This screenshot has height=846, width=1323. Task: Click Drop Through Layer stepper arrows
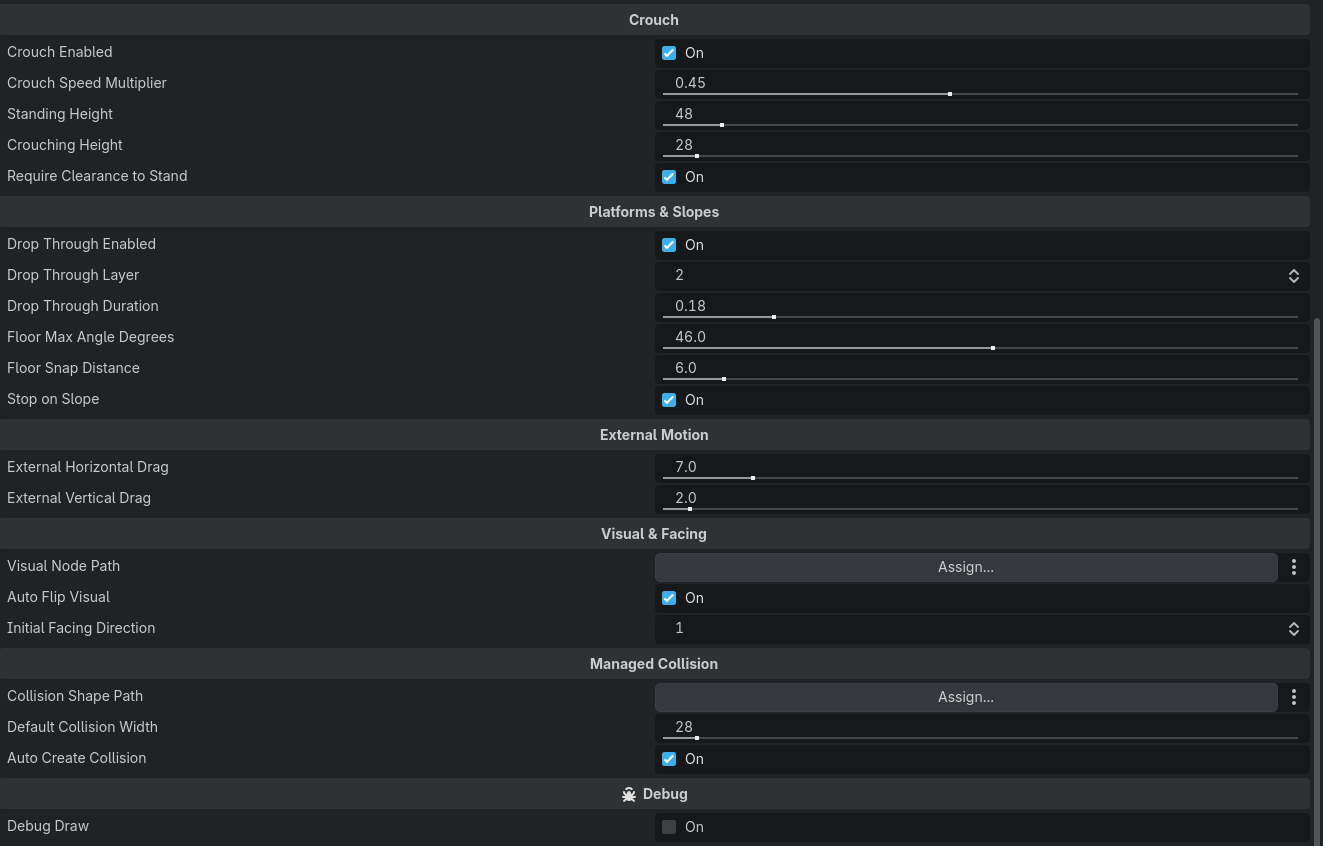click(1293, 275)
